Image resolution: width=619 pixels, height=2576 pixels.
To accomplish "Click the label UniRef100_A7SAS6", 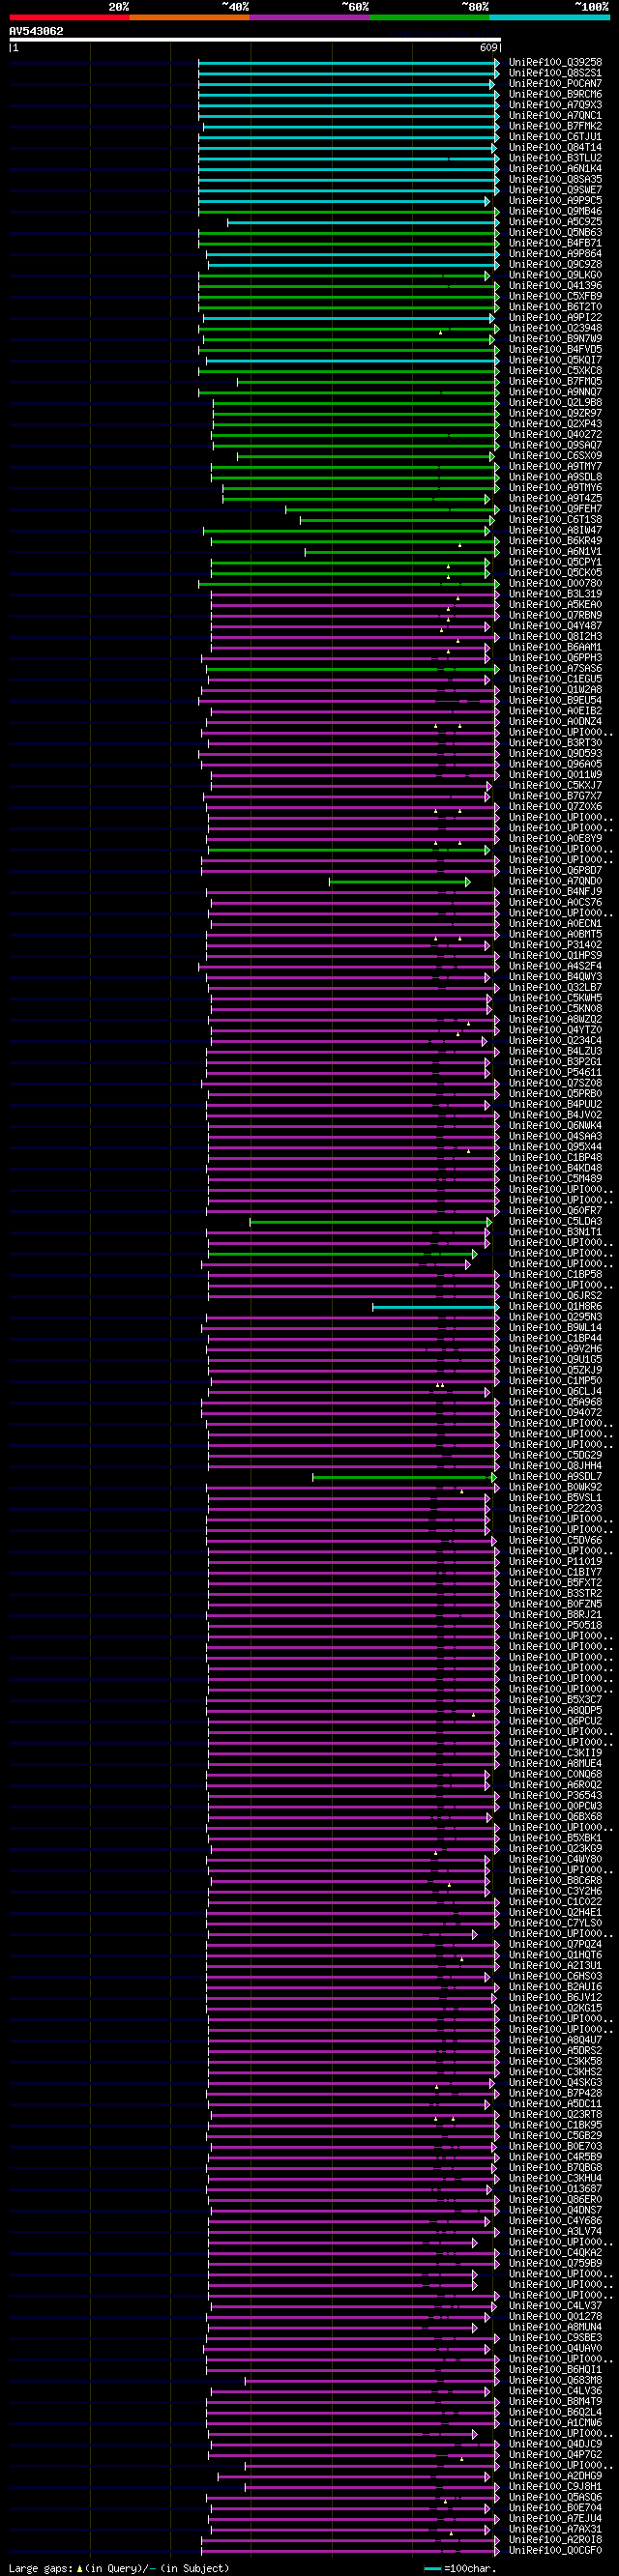I will (x=555, y=669).
